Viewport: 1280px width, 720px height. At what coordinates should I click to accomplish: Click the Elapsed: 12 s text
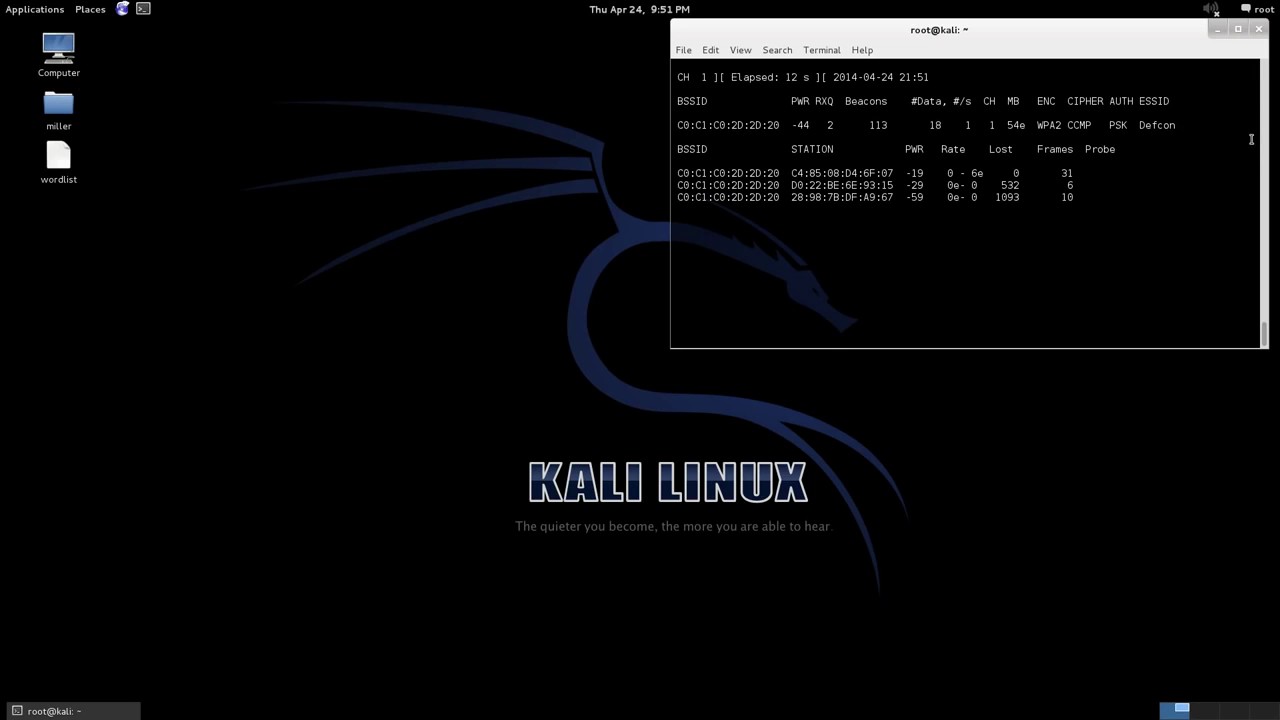[x=770, y=77]
